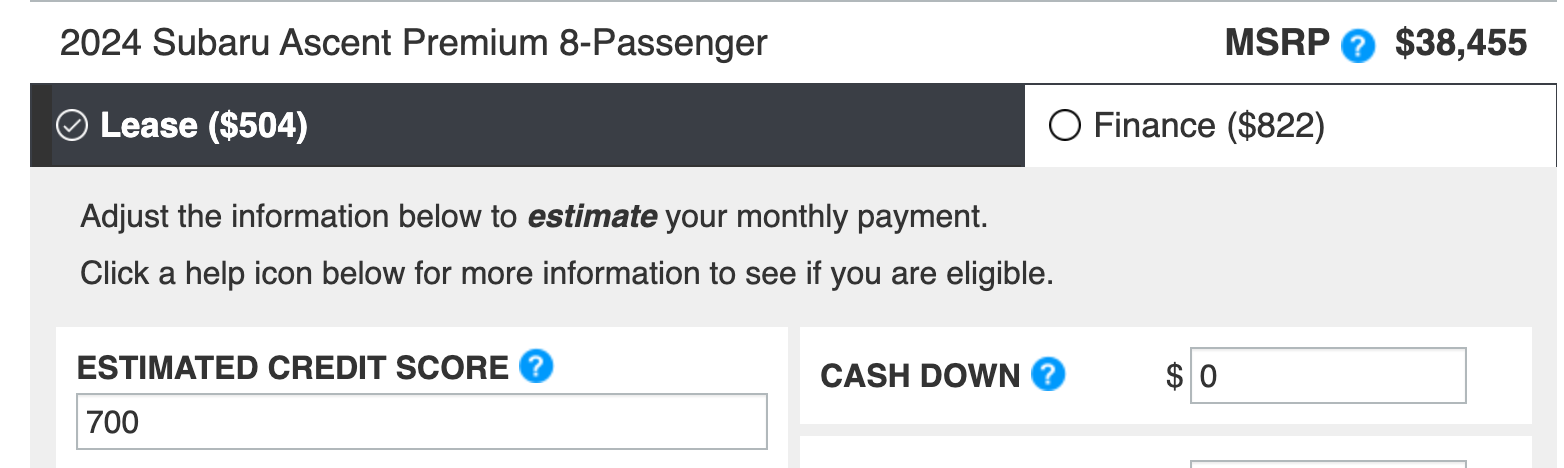Click the Estimated Credit Score help icon
This screenshot has width=1564, height=468.
(537, 367)
